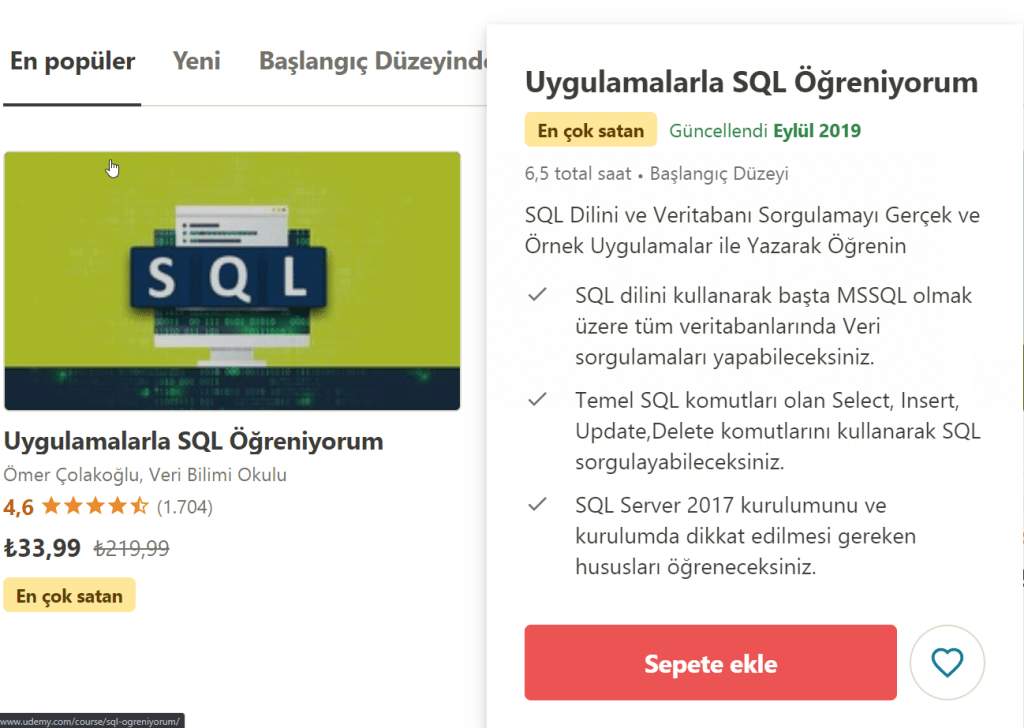Click the Güncellendi Eylül 2019 text
Screen dimensions: 1024x728
tap(765, 131)
